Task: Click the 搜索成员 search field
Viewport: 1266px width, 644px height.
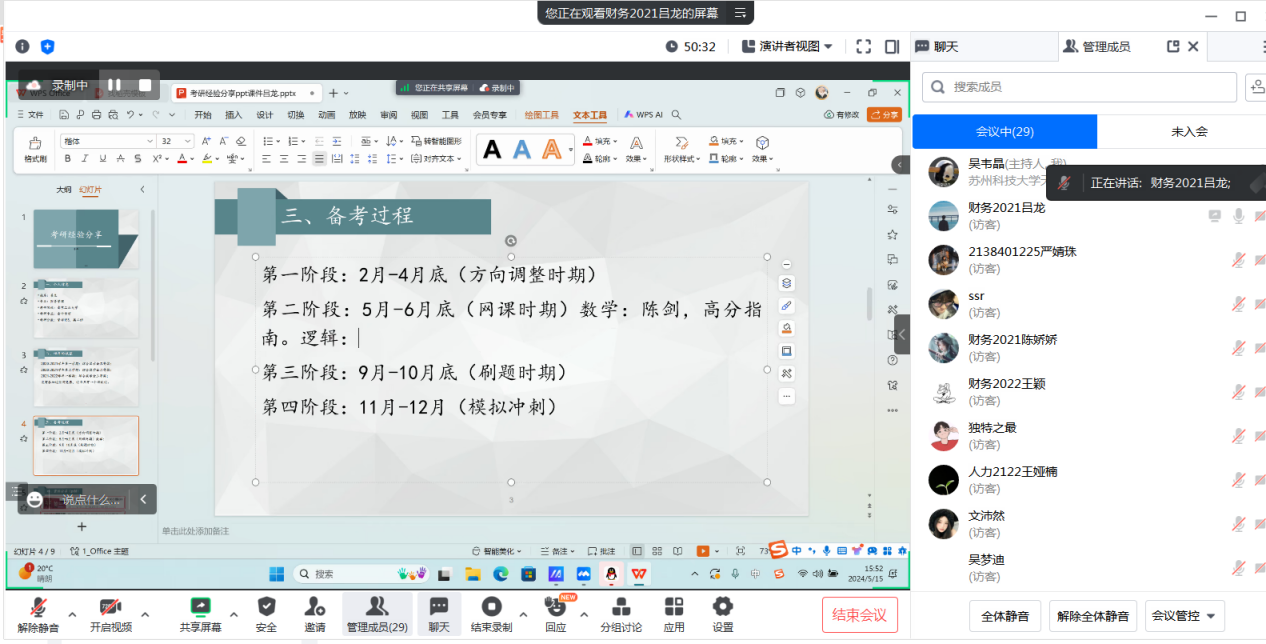Action: coord(1078,87)
